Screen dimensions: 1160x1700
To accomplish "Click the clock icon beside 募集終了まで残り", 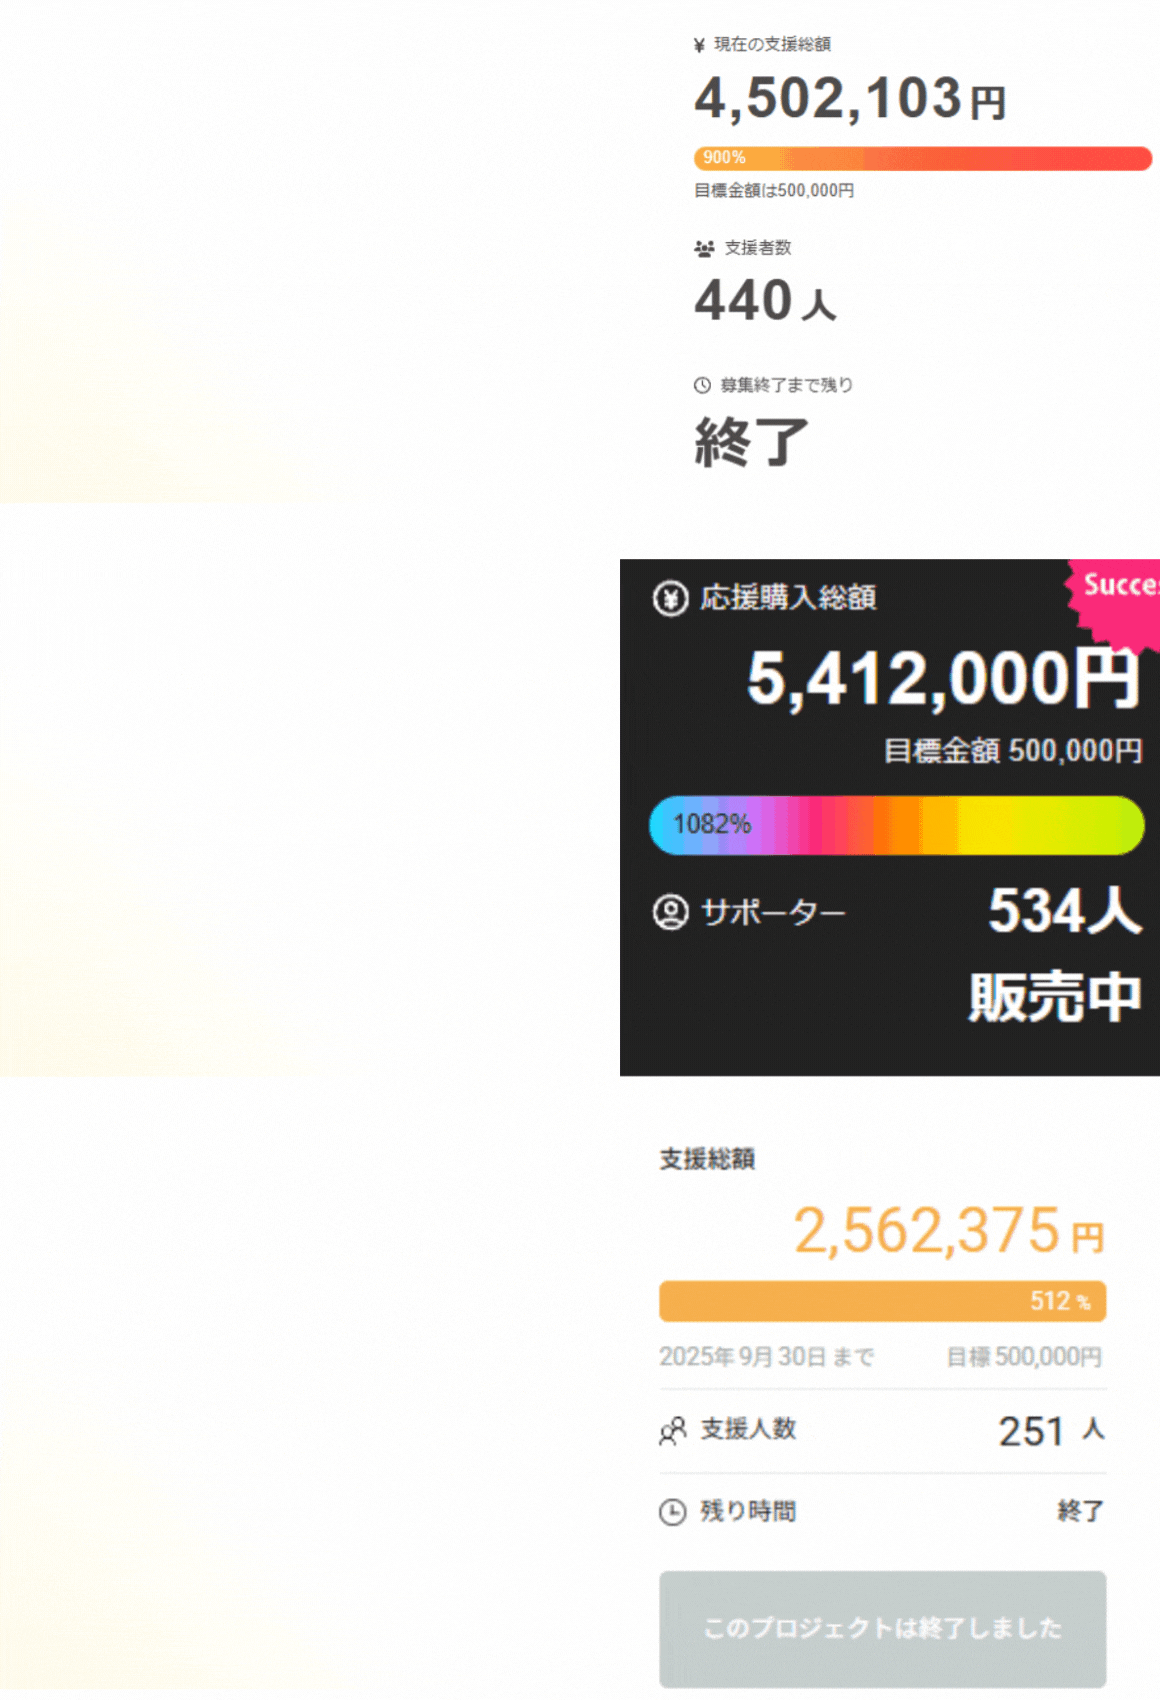I will coord(702,385).
